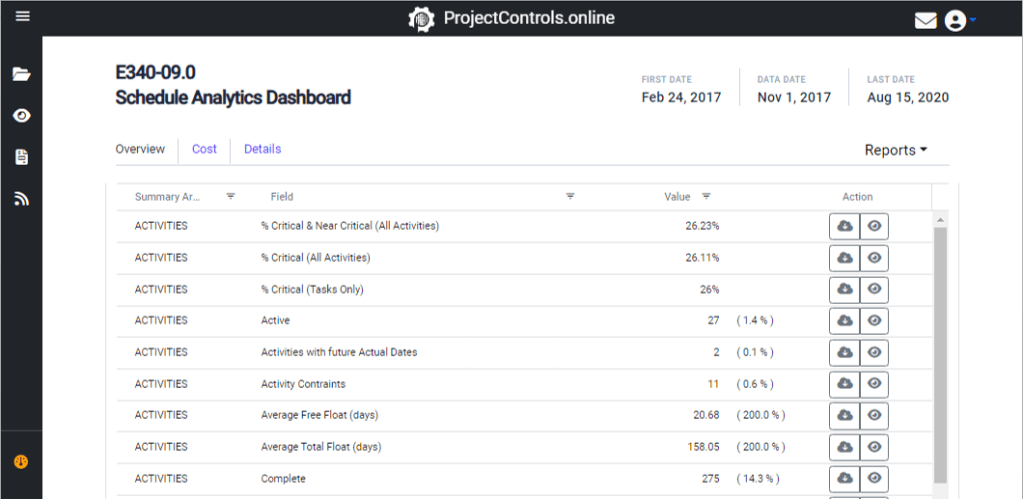This screenshot has height=499, width=1023.
Task: Download the Active row data
Action: [x=844, y=321]
